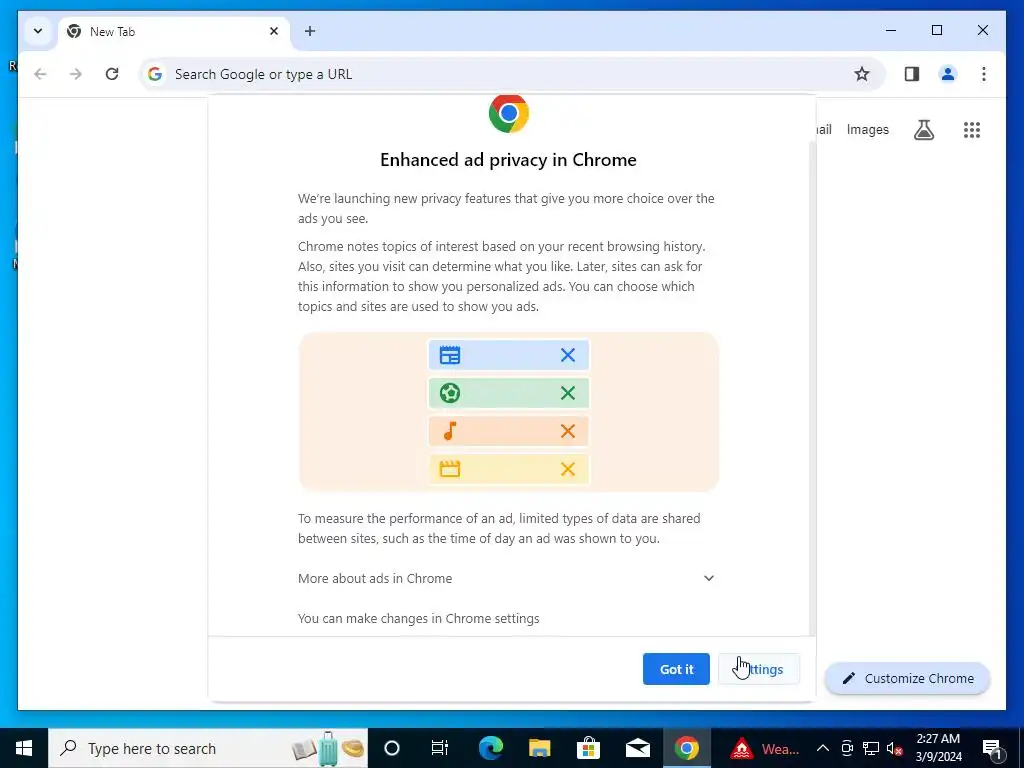Open Settings from the privacy dialog
The height and width of the screenshot is (768, 1024).
(759, 669)
